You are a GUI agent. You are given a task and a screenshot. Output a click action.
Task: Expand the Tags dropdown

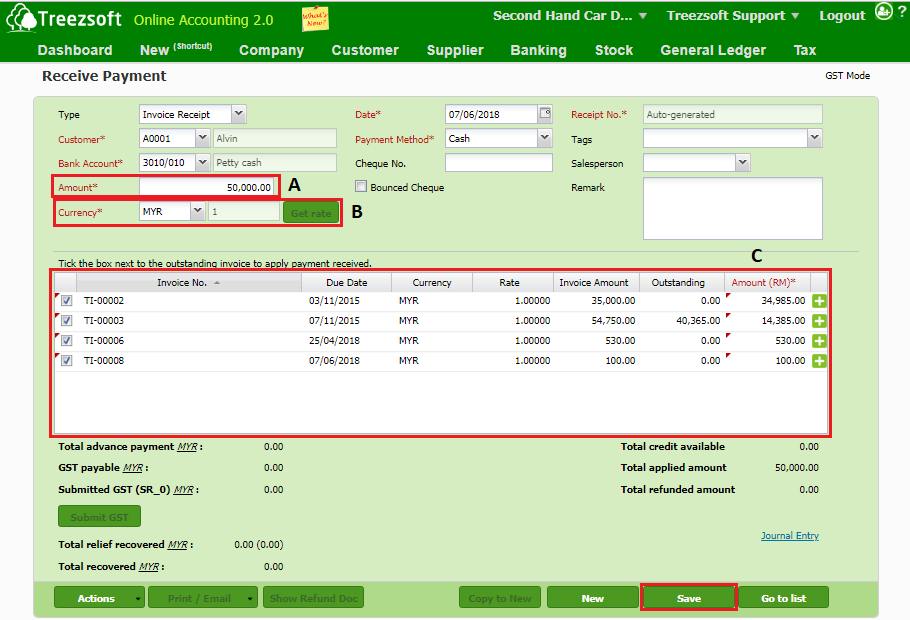[815, 138]
